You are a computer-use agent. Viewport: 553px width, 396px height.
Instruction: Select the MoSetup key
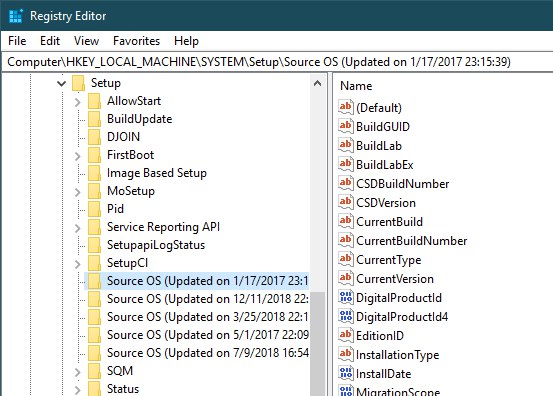(131, 191)
